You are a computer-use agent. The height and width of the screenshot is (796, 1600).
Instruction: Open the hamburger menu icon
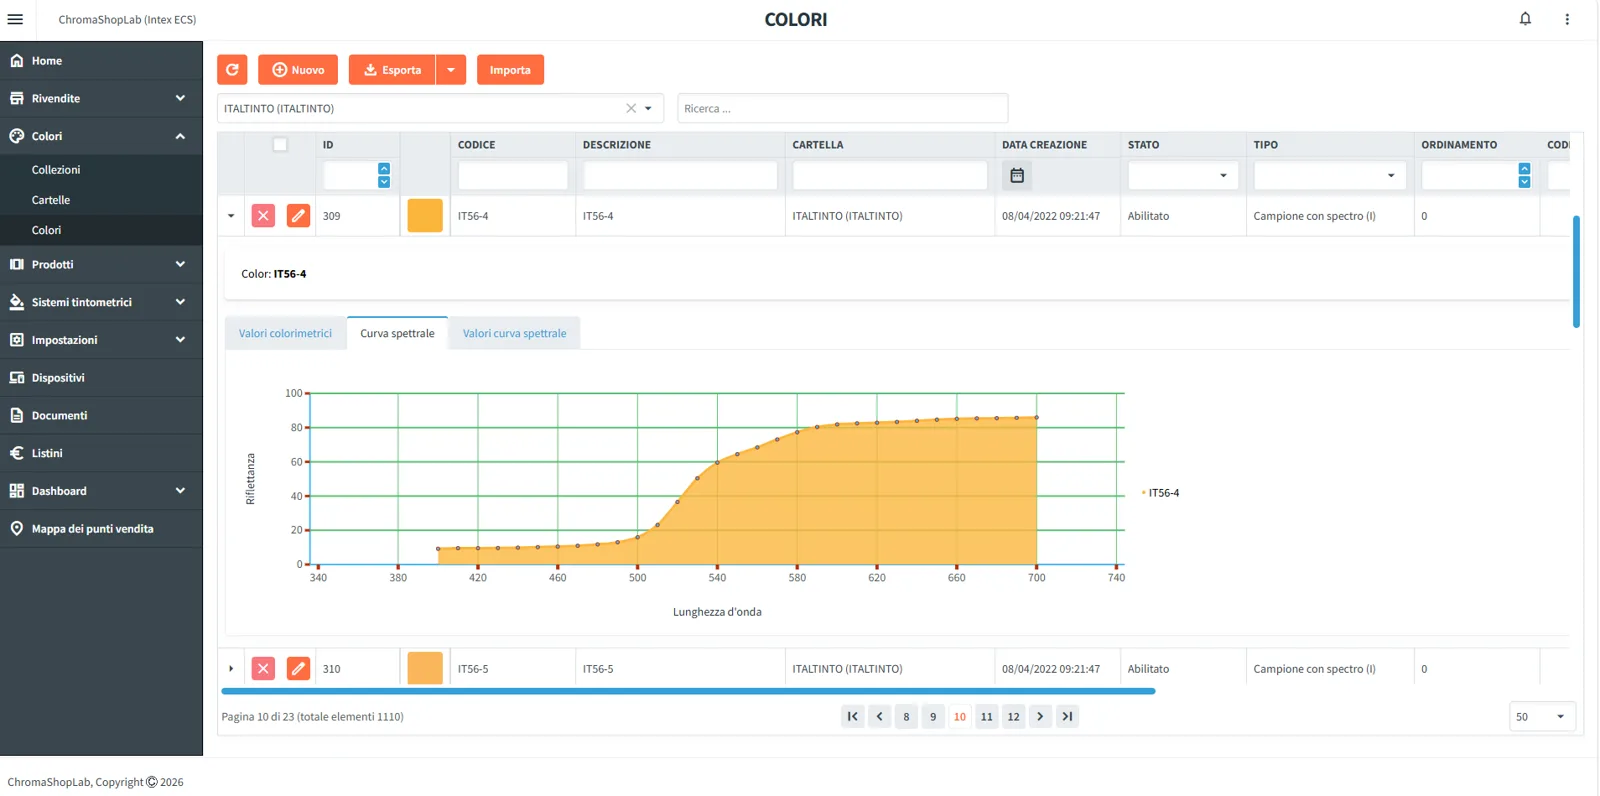tap(15, 19)
